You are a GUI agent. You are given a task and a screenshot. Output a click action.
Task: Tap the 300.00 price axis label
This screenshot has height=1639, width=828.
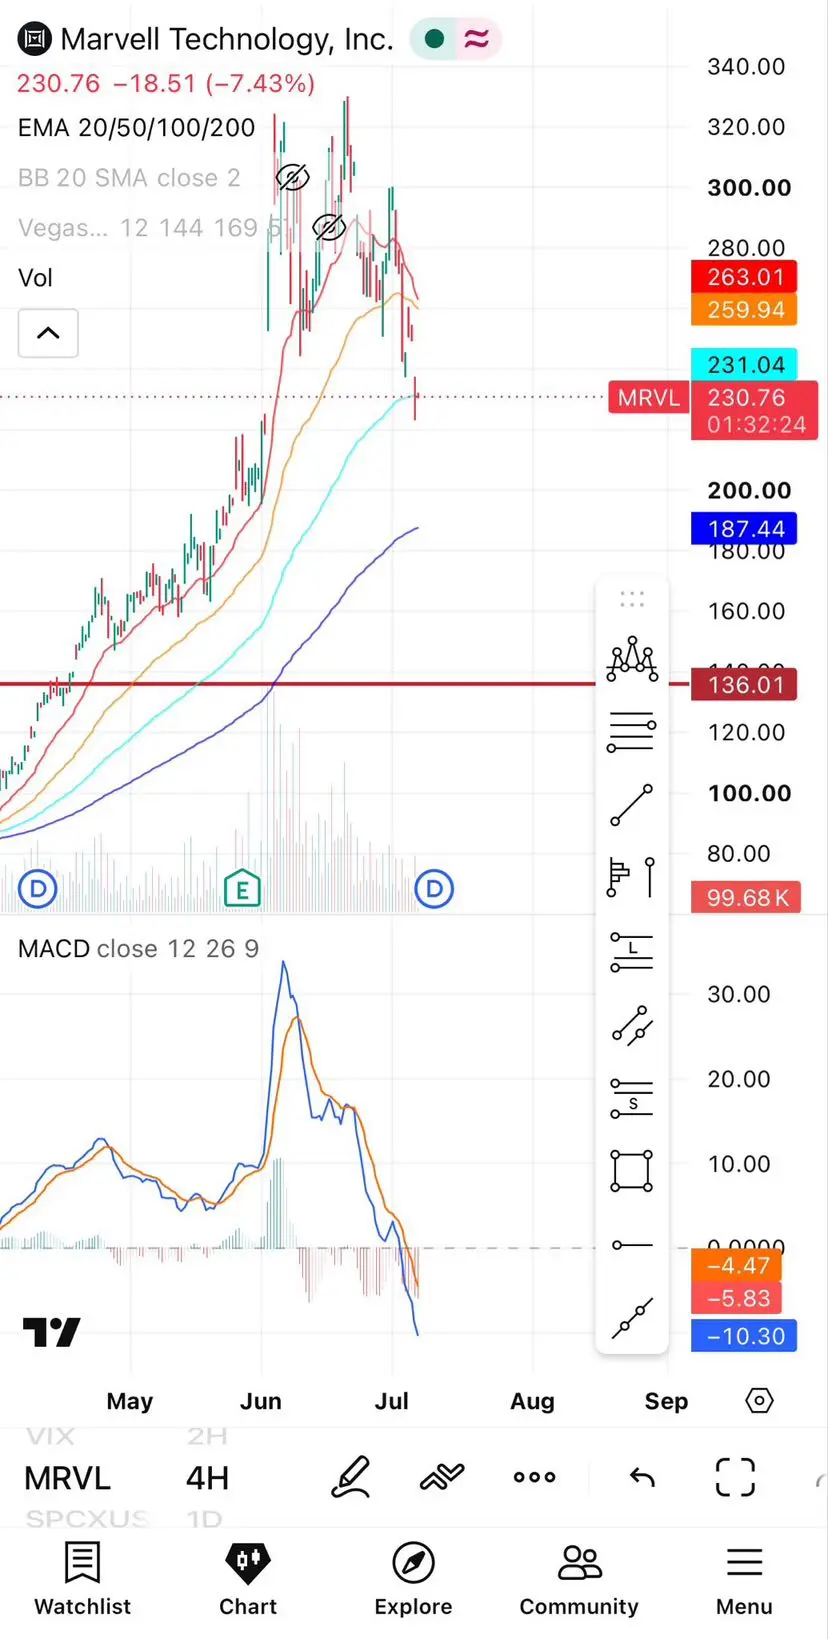[x=749, y=188]
